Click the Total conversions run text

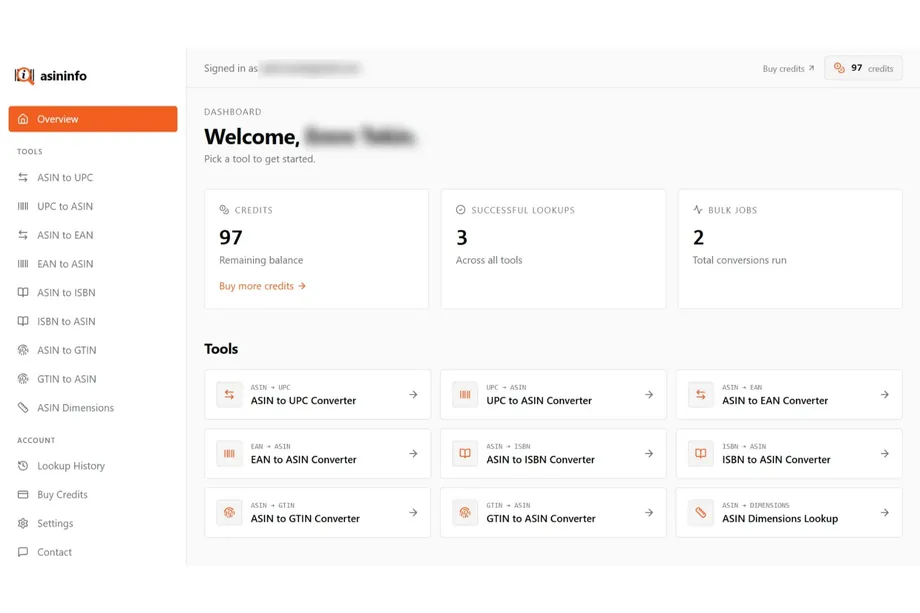coord(739,260)
